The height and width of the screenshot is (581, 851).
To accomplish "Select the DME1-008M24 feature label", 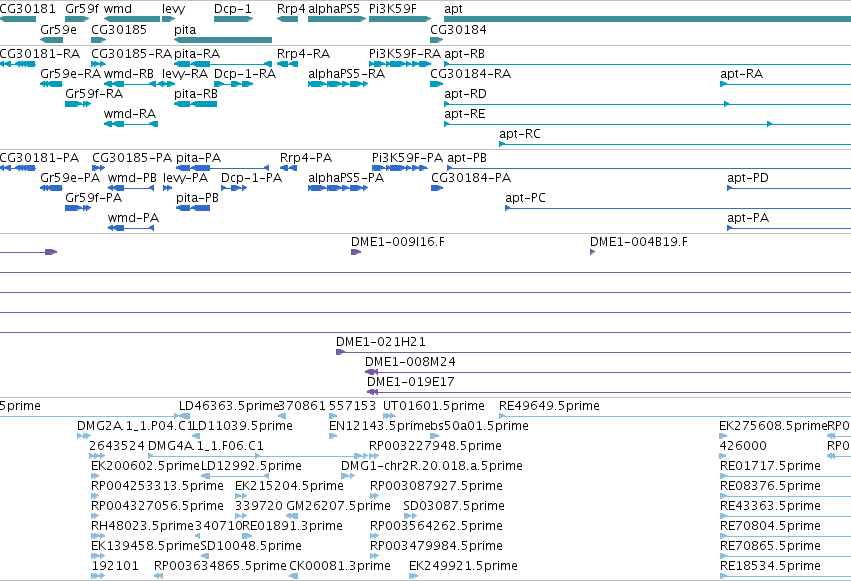I will click(410, 362).
